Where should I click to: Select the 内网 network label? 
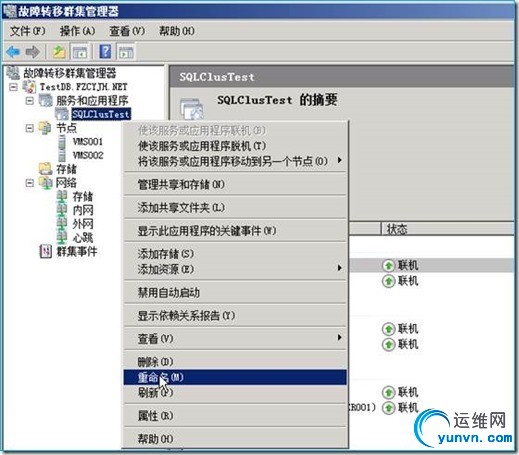click(83, 210)
